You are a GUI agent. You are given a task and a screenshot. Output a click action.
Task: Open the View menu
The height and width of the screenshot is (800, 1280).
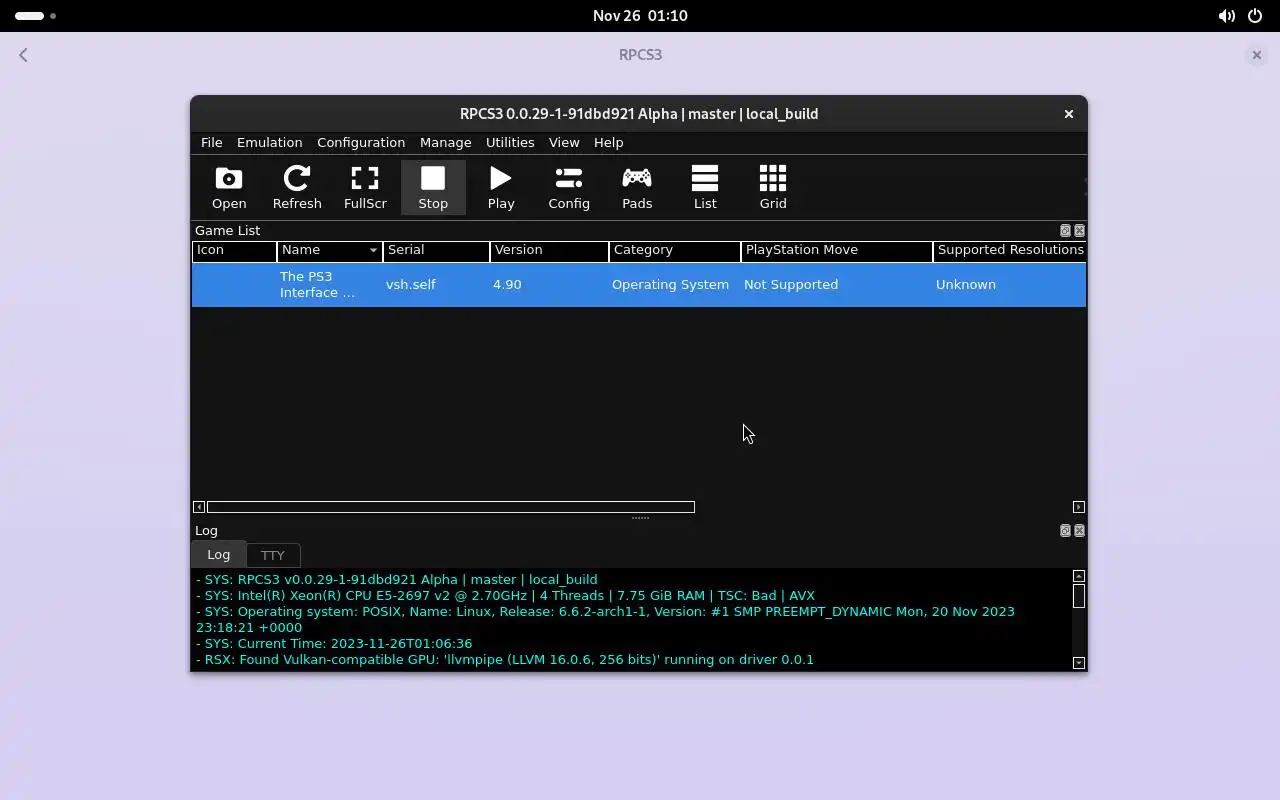point(564,142)
